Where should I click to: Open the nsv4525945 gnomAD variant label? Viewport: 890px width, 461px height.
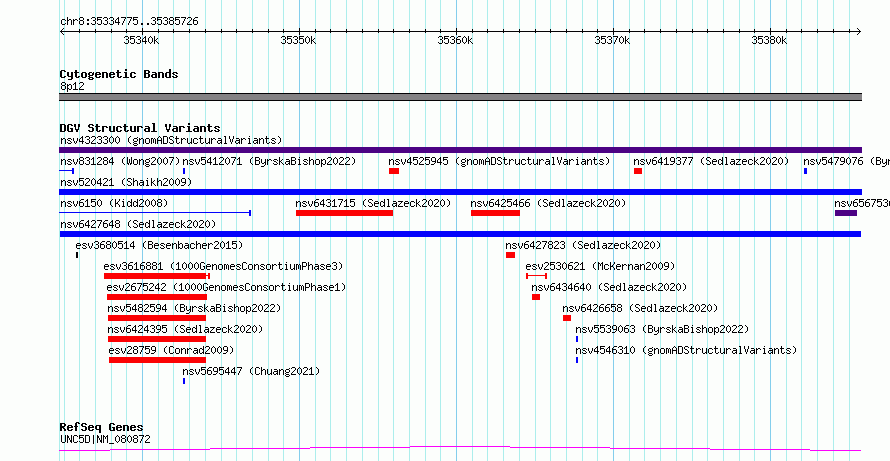499,161
